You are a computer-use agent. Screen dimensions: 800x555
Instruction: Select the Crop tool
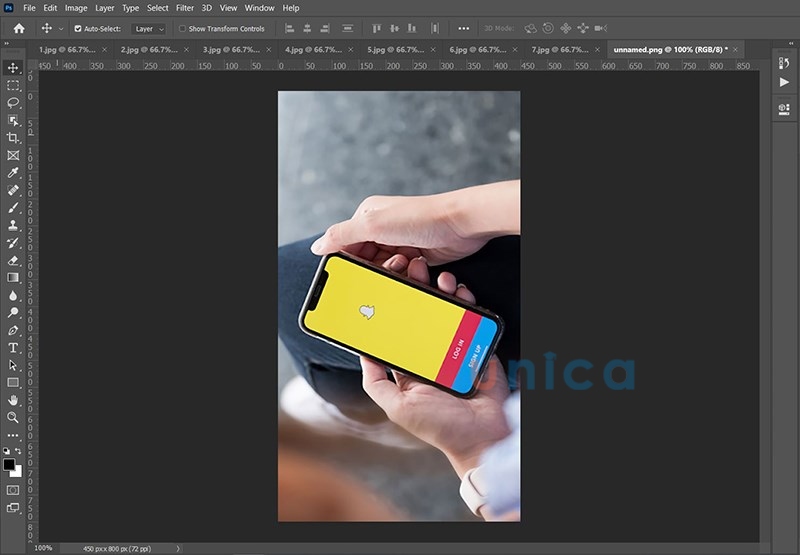click(x=13, y=138)
